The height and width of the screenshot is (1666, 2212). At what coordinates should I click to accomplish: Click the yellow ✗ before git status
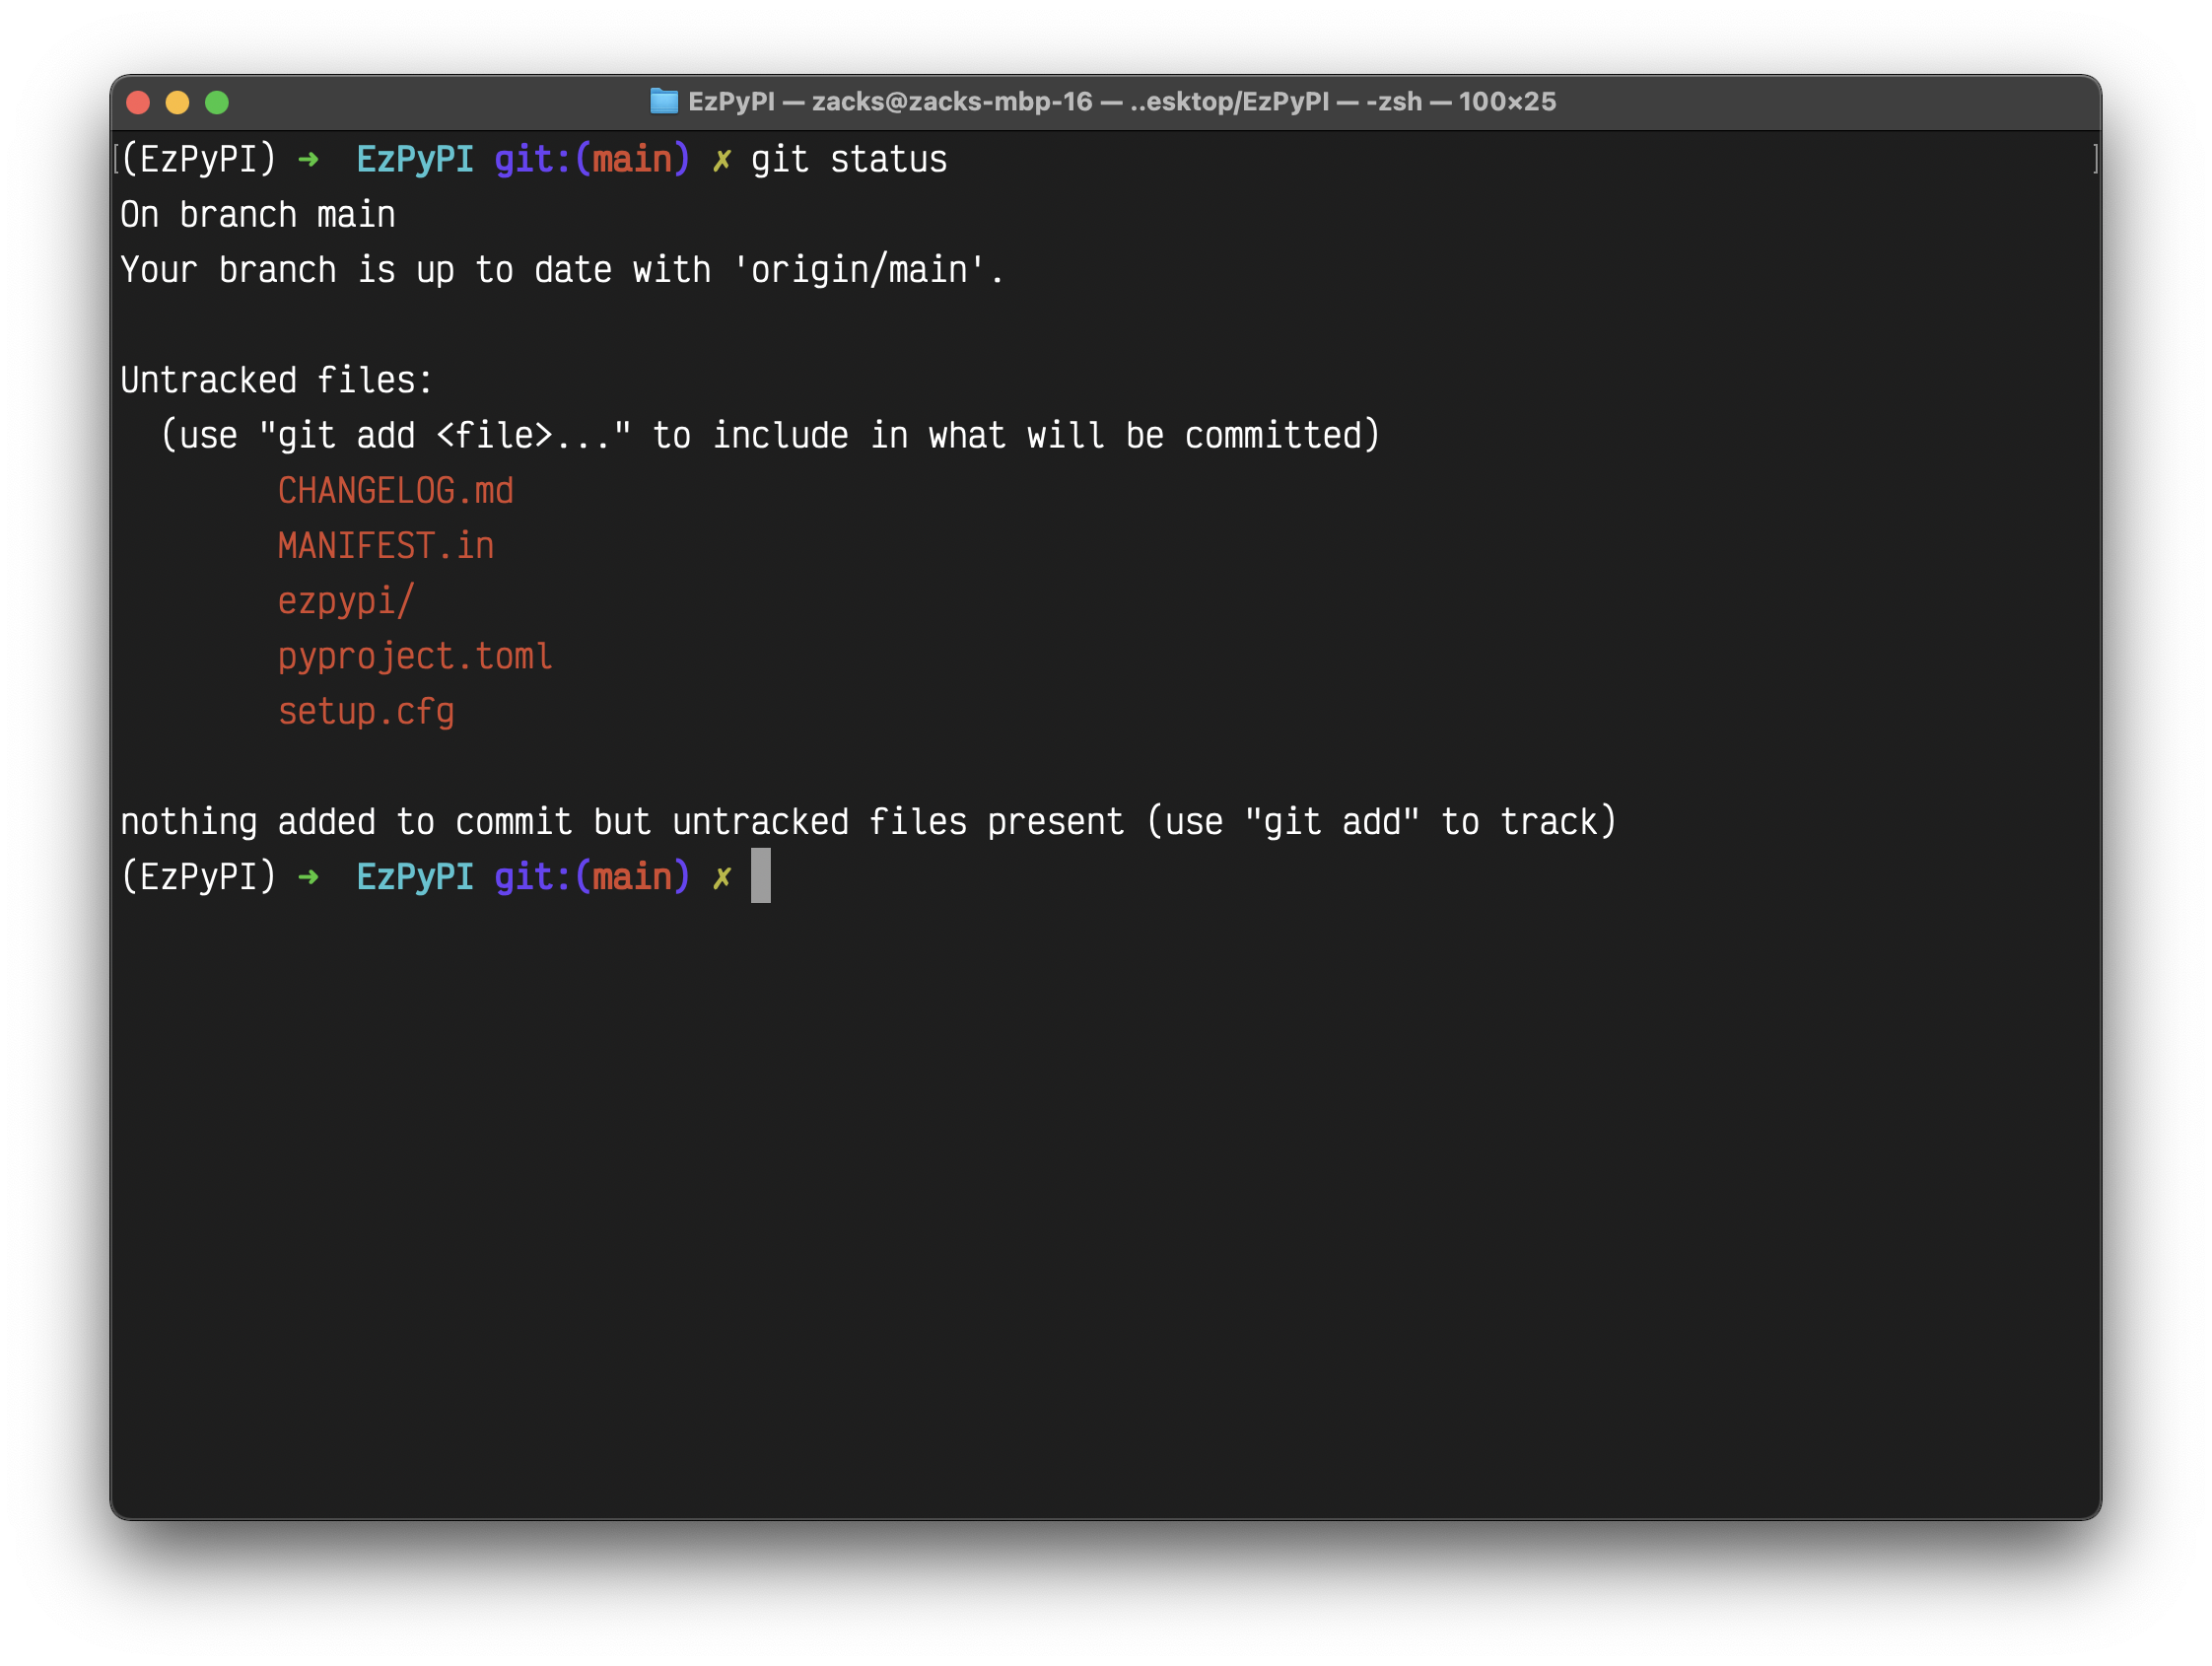click(721, 160)
